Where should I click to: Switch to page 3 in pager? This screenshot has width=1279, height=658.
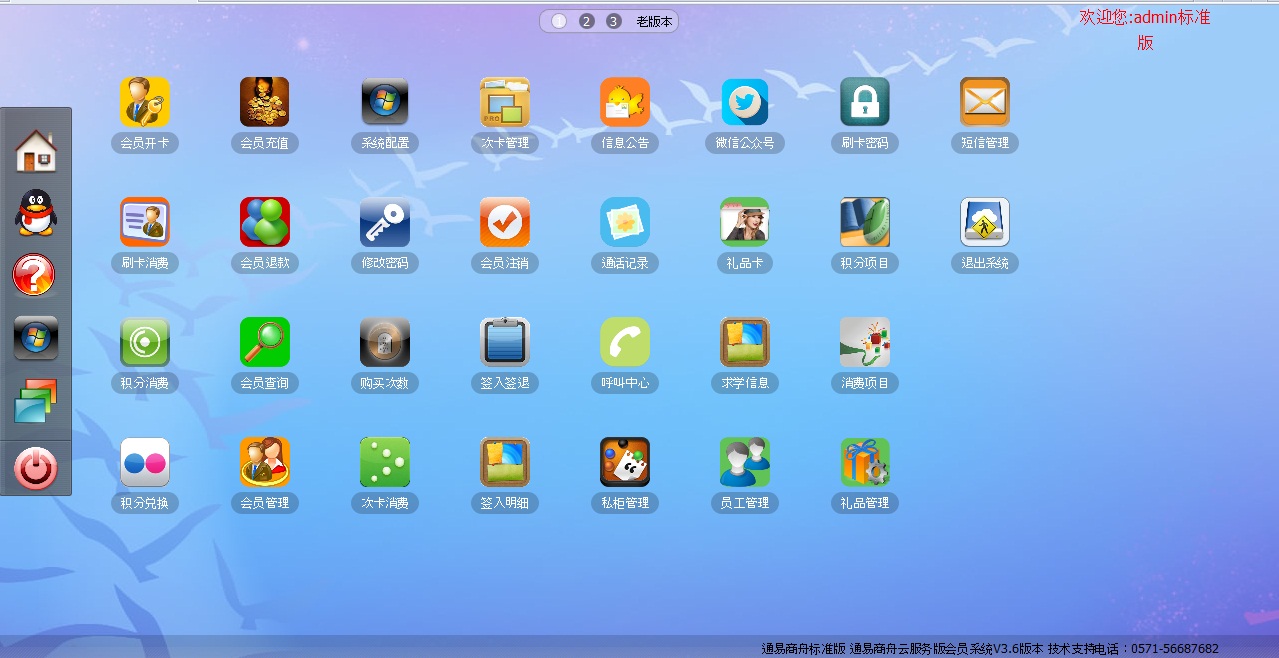click(x=614, y=21)
